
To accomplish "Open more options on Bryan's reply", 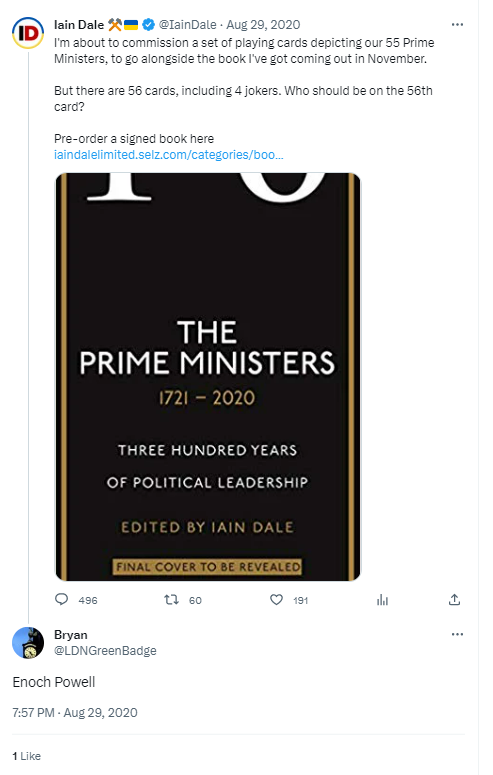I will click(x=457, y=634).
